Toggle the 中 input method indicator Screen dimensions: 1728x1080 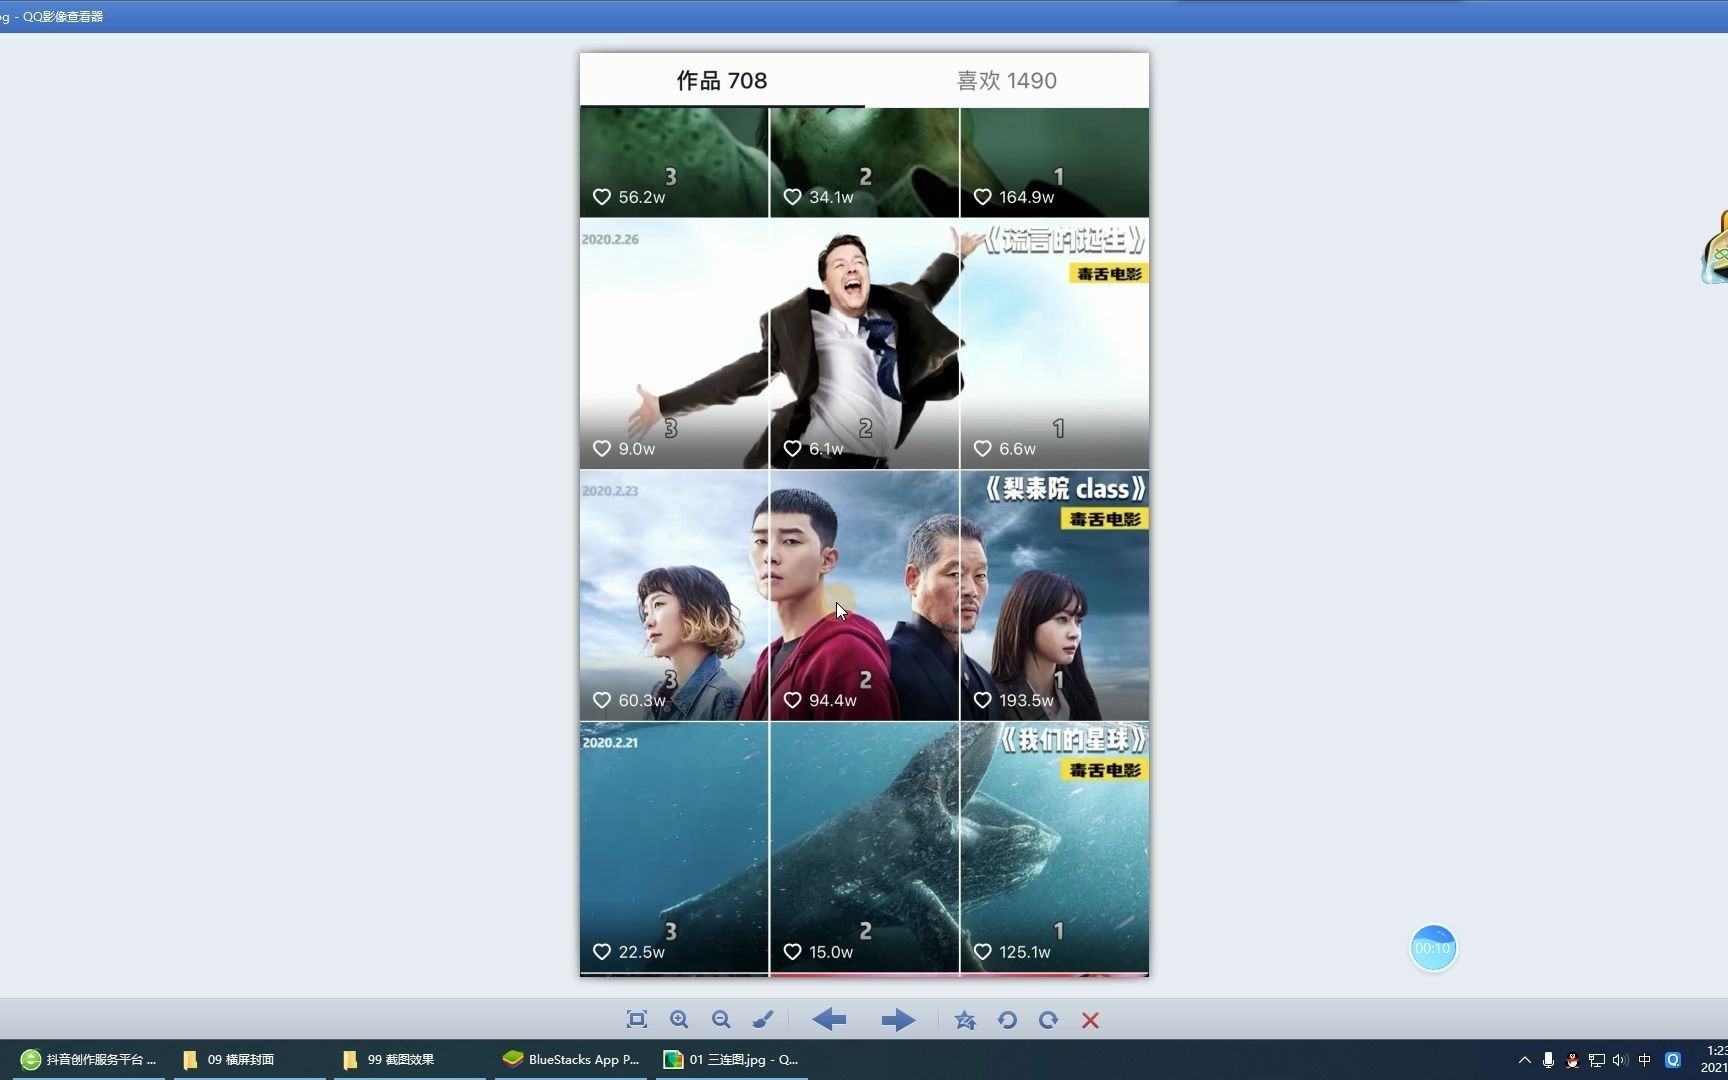coord(1645,1060)
